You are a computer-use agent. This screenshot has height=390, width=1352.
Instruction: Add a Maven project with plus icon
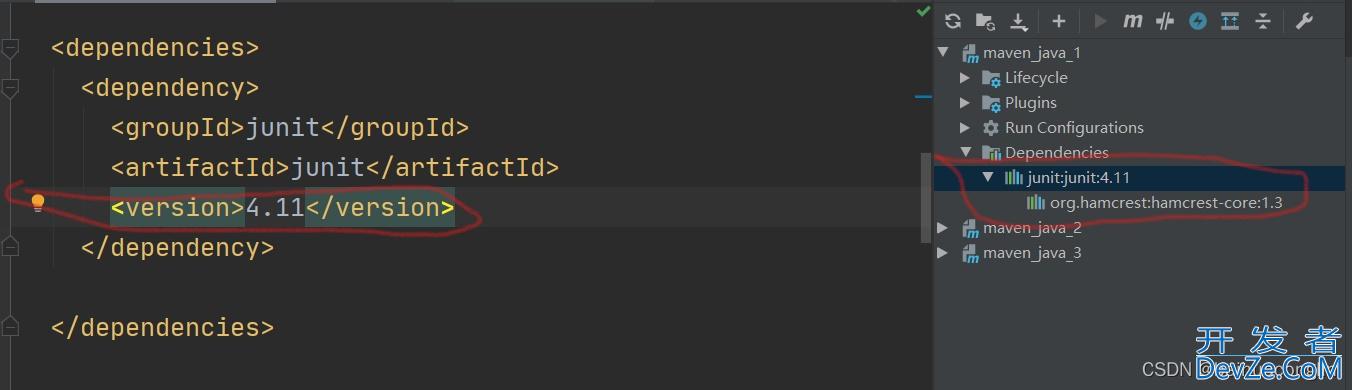click(1059, 21)
